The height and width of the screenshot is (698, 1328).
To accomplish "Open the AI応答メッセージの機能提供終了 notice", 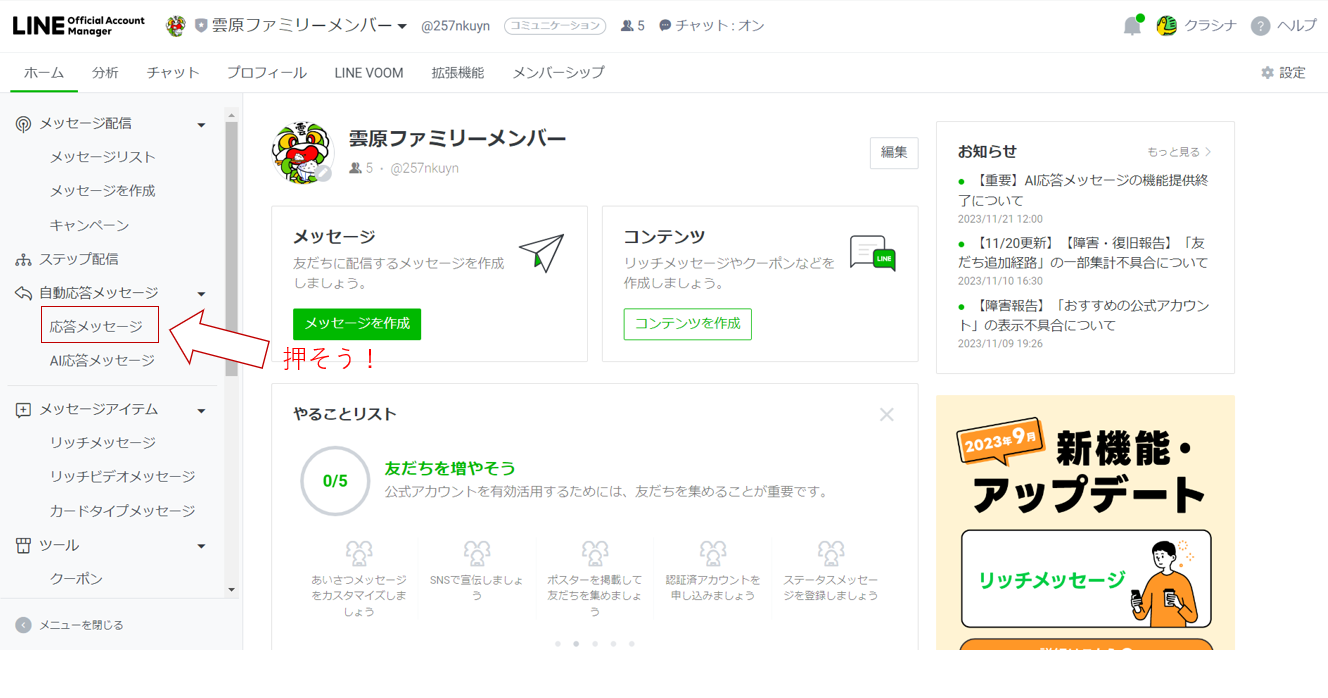I will (x=1084, y=190).
